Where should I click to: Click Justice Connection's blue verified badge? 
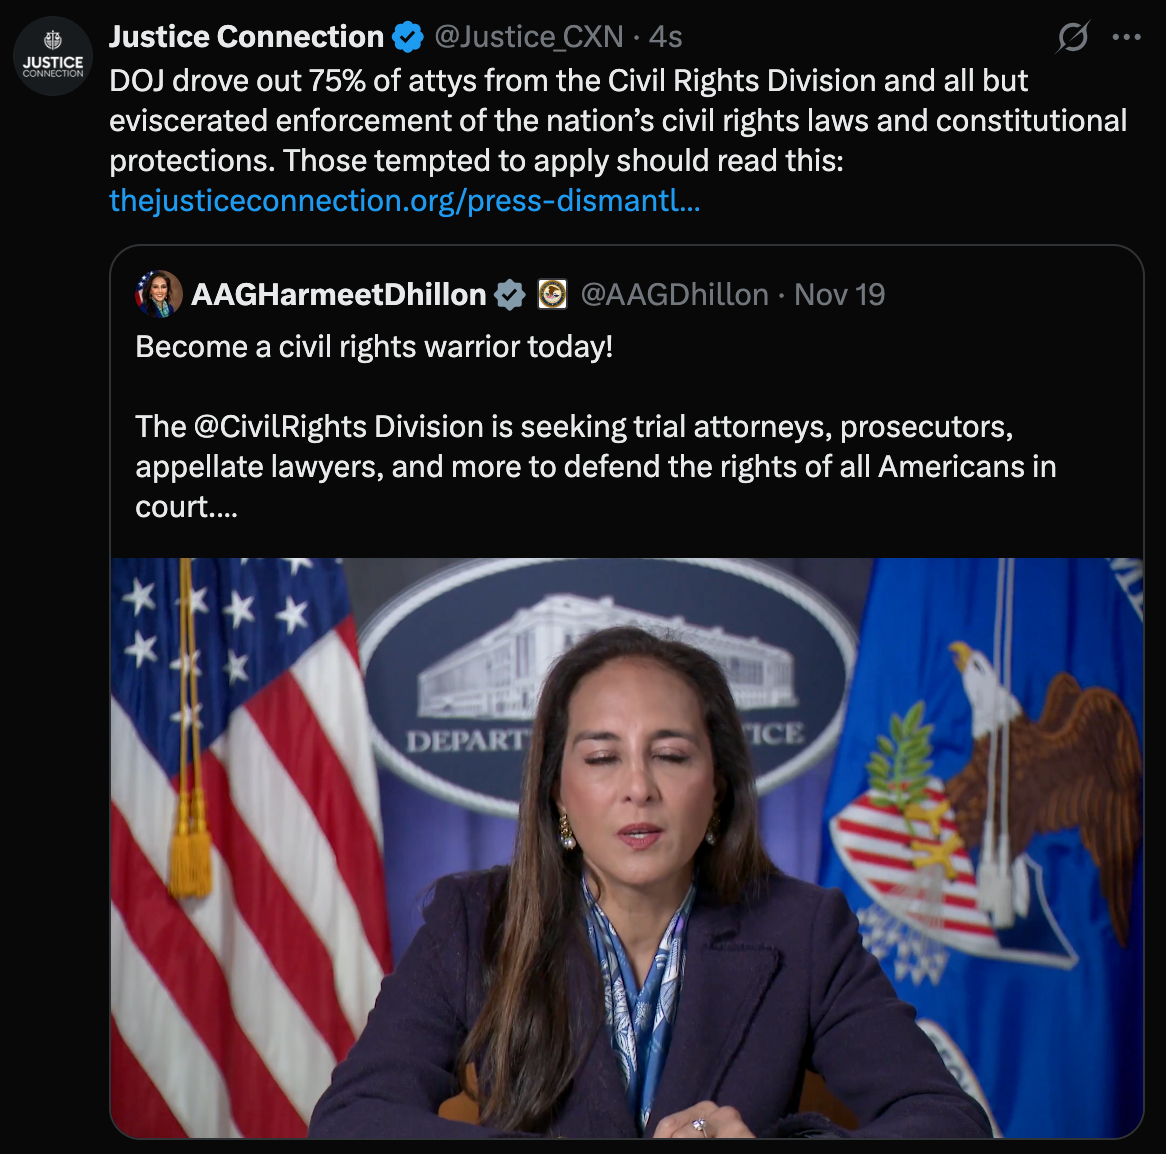(x=407, y=38)
